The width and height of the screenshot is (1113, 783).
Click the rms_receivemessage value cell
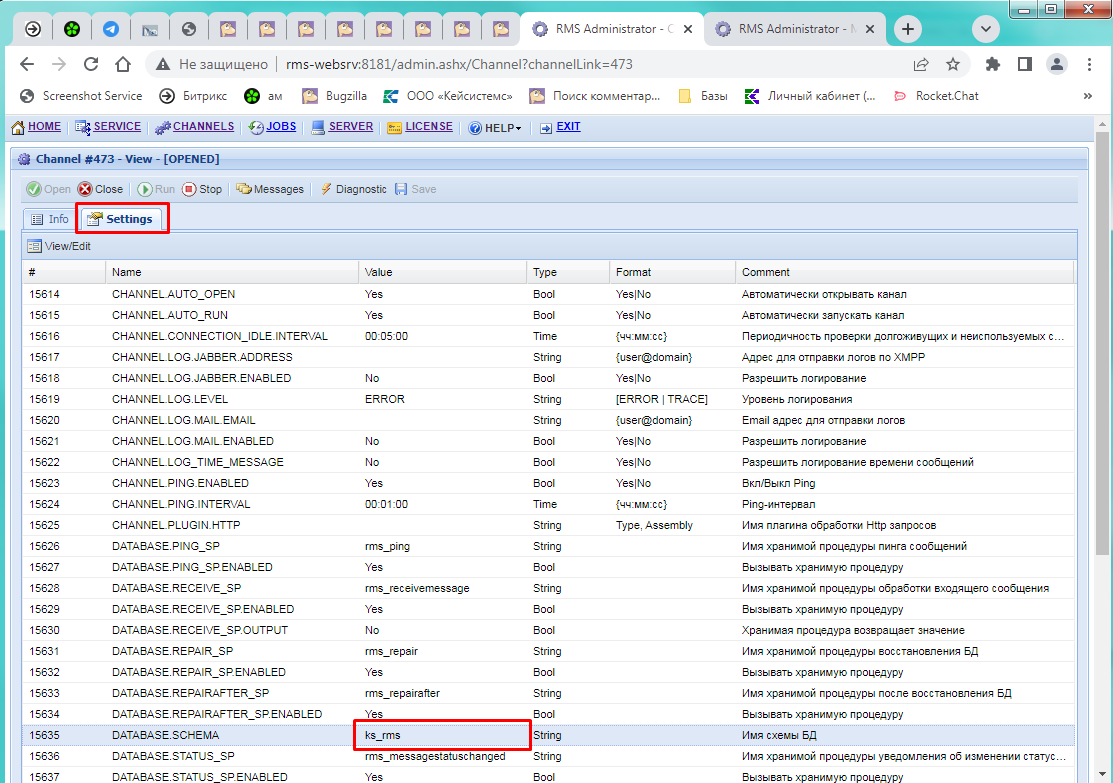click(x=442, y=588)
